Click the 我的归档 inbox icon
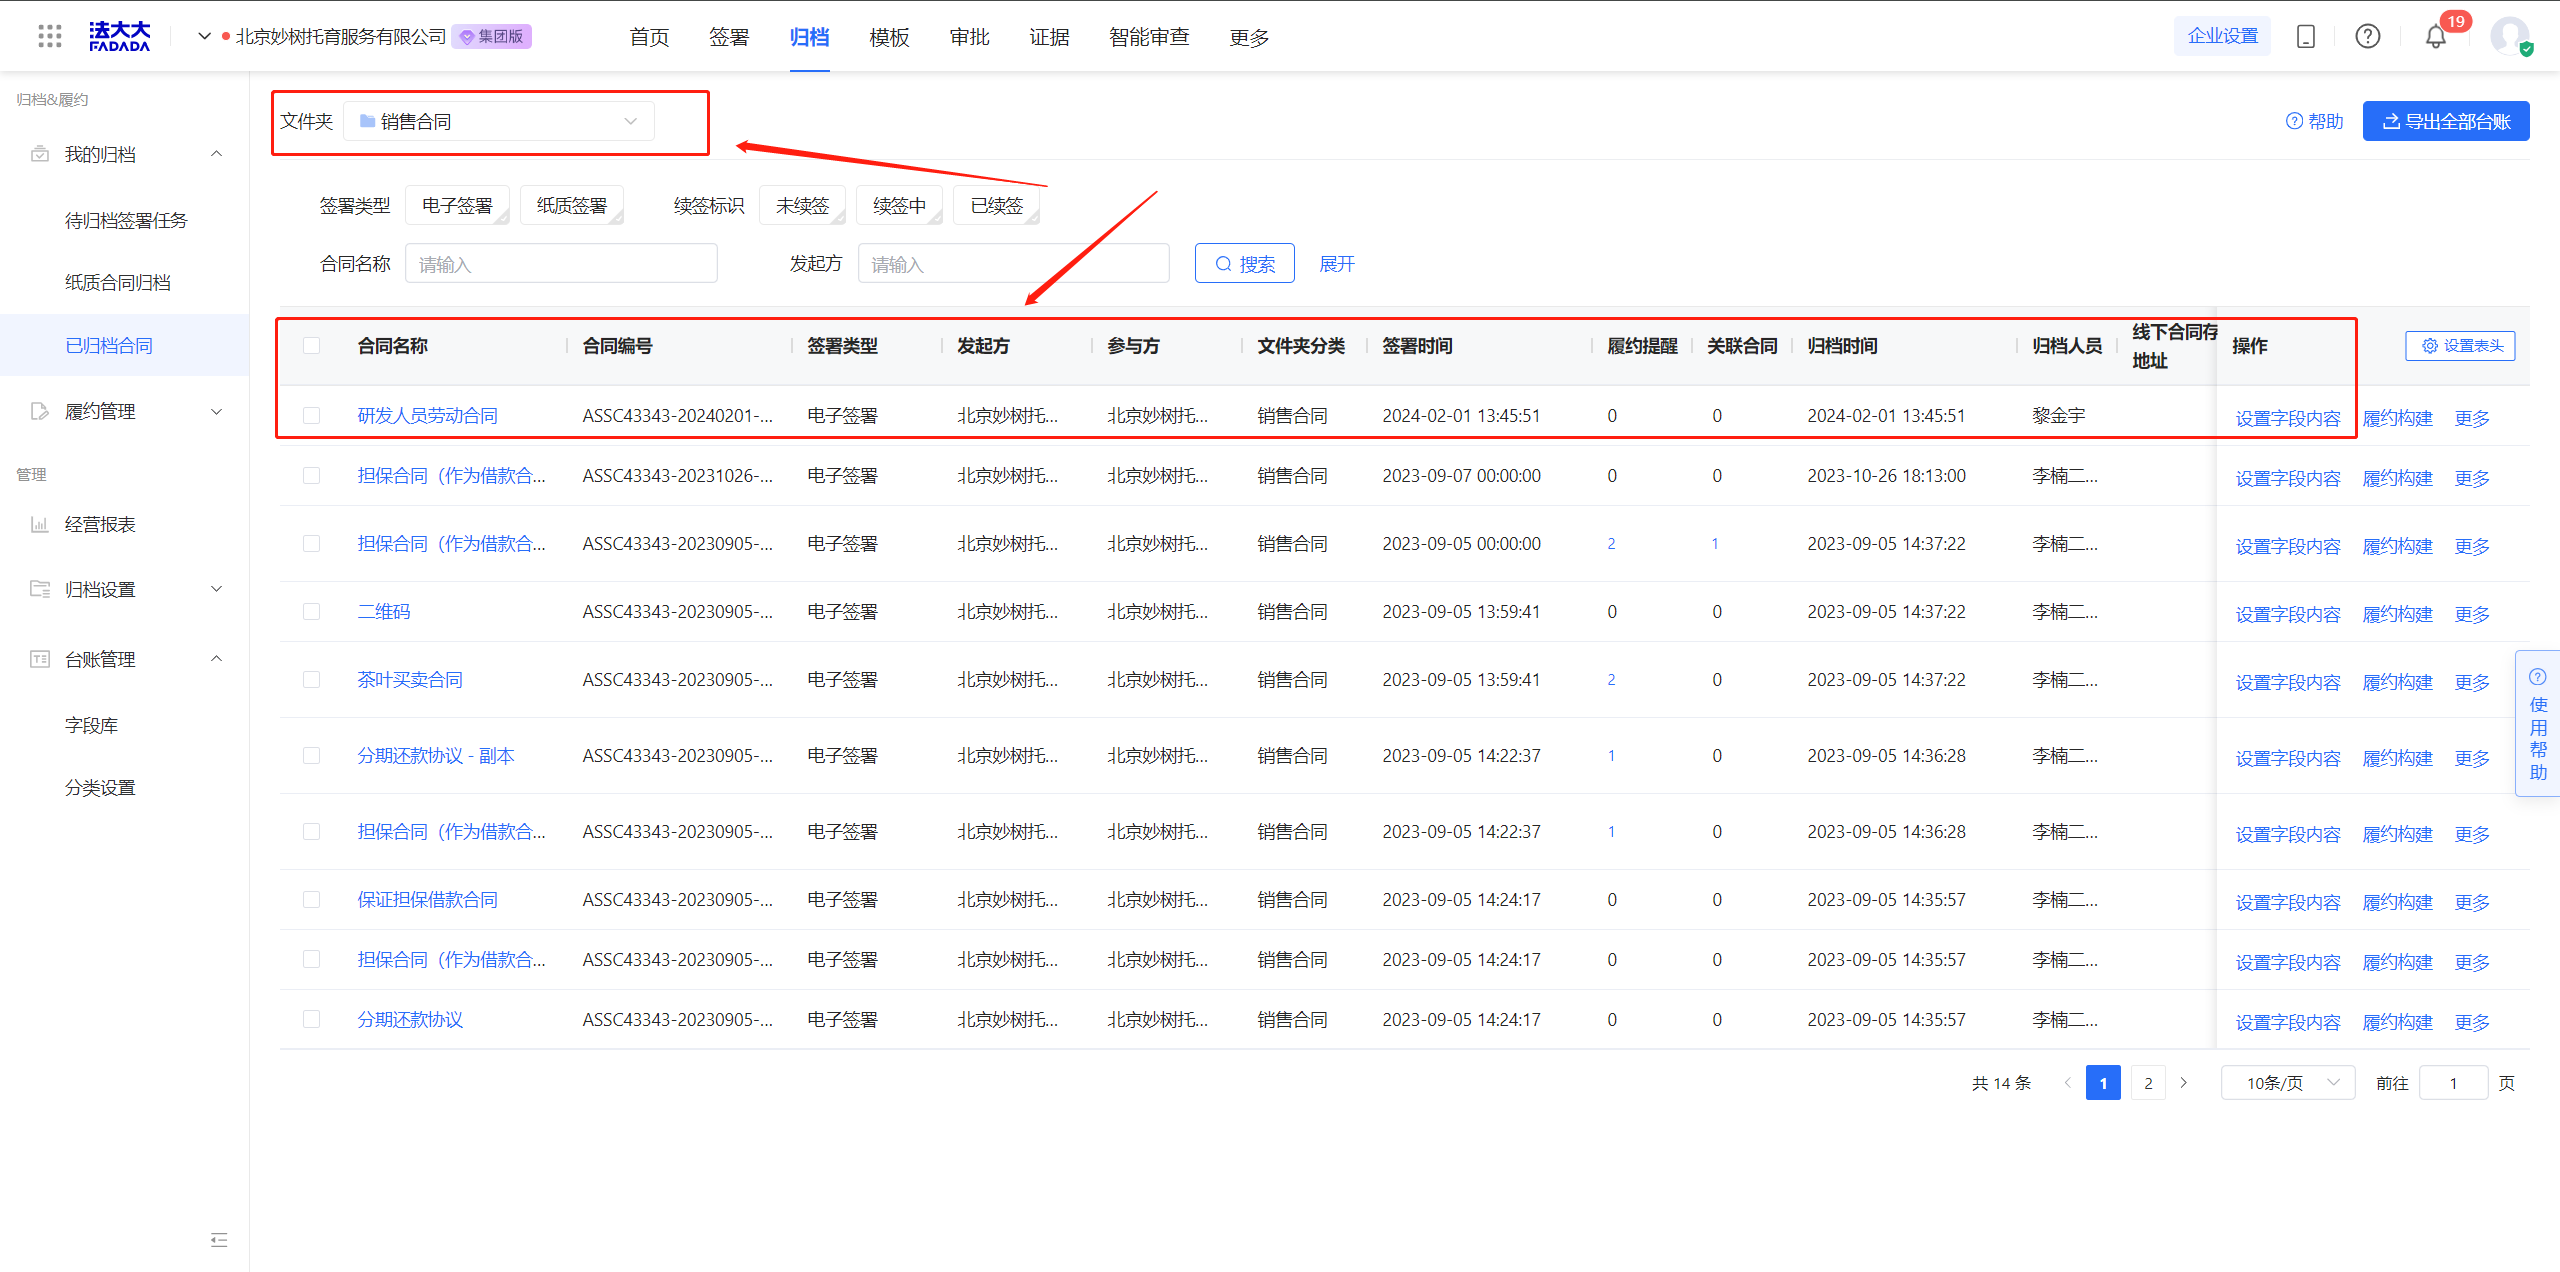The width and height of the screenshot is (2560, 1272). pyautogui.click(x=40, y=154)
